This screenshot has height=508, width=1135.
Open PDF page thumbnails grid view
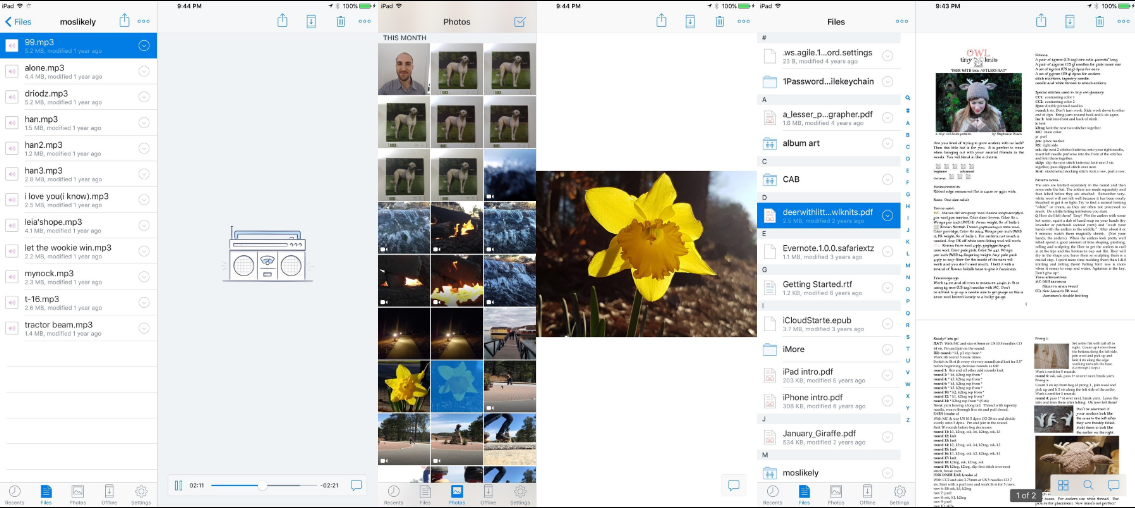tap(1063, 485)
